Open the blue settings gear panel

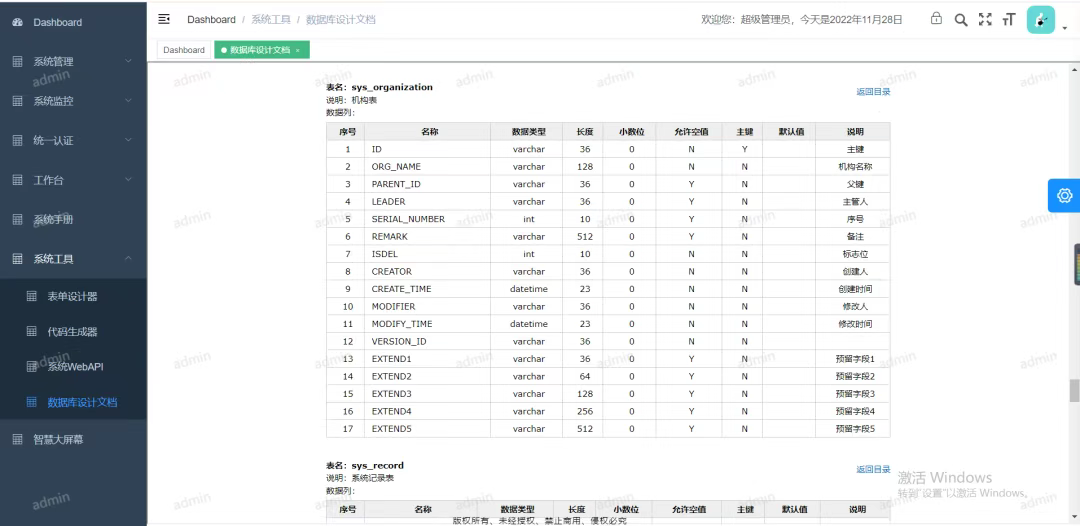click(x=1064, y=196)
